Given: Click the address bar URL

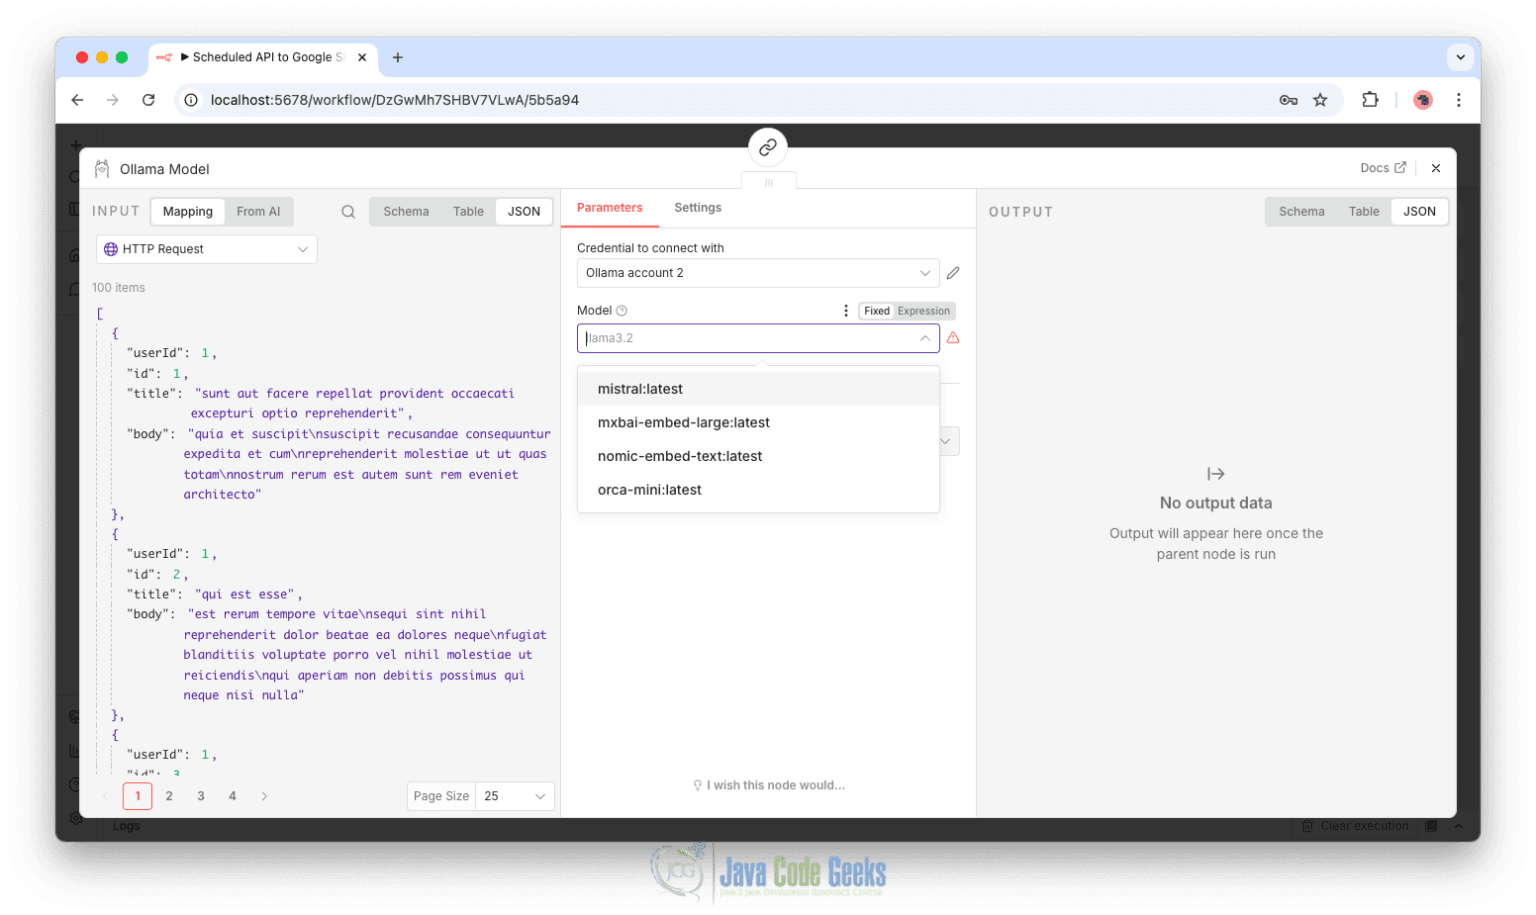Looking at the screenshot, I should tap(395, 100).
